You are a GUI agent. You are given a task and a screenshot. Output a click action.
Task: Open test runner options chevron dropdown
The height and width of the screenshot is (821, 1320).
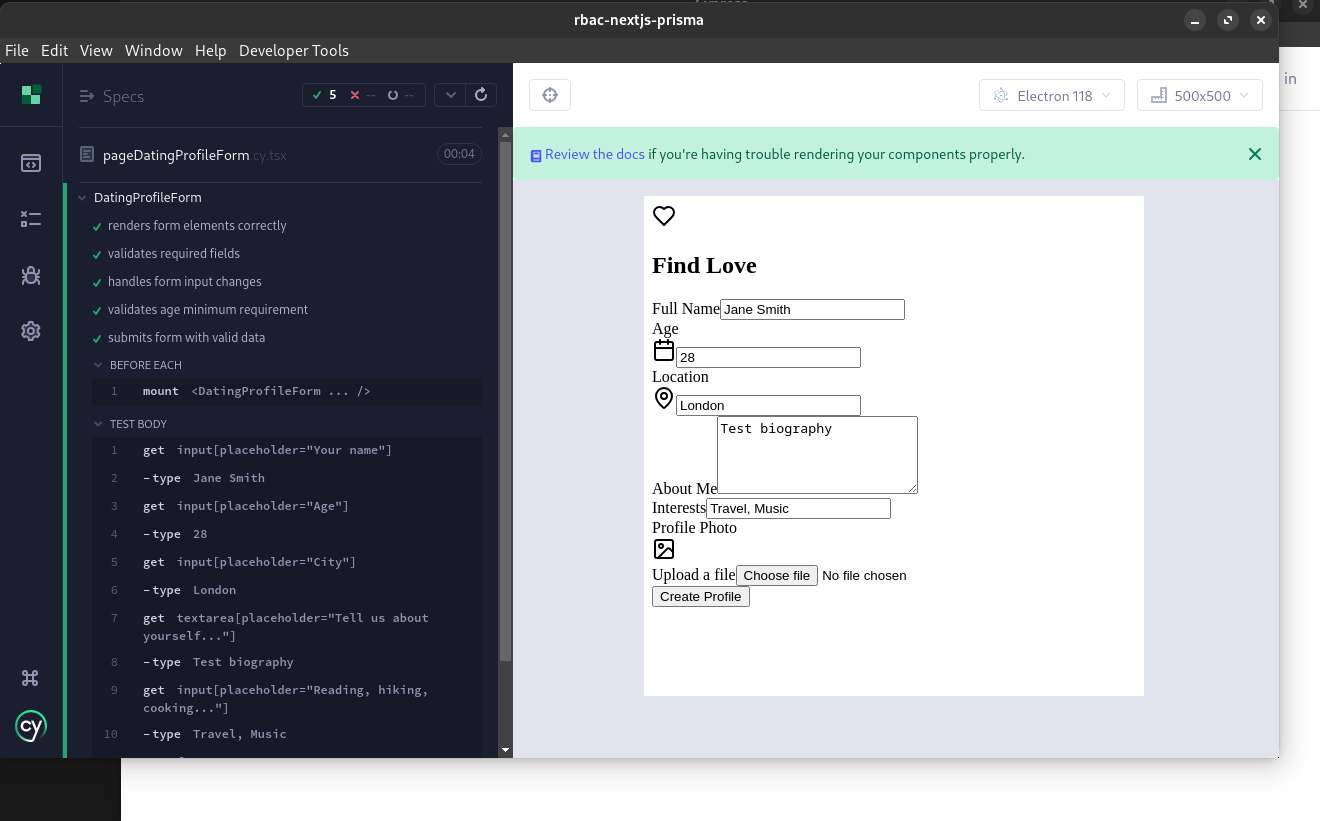(450, 95)
